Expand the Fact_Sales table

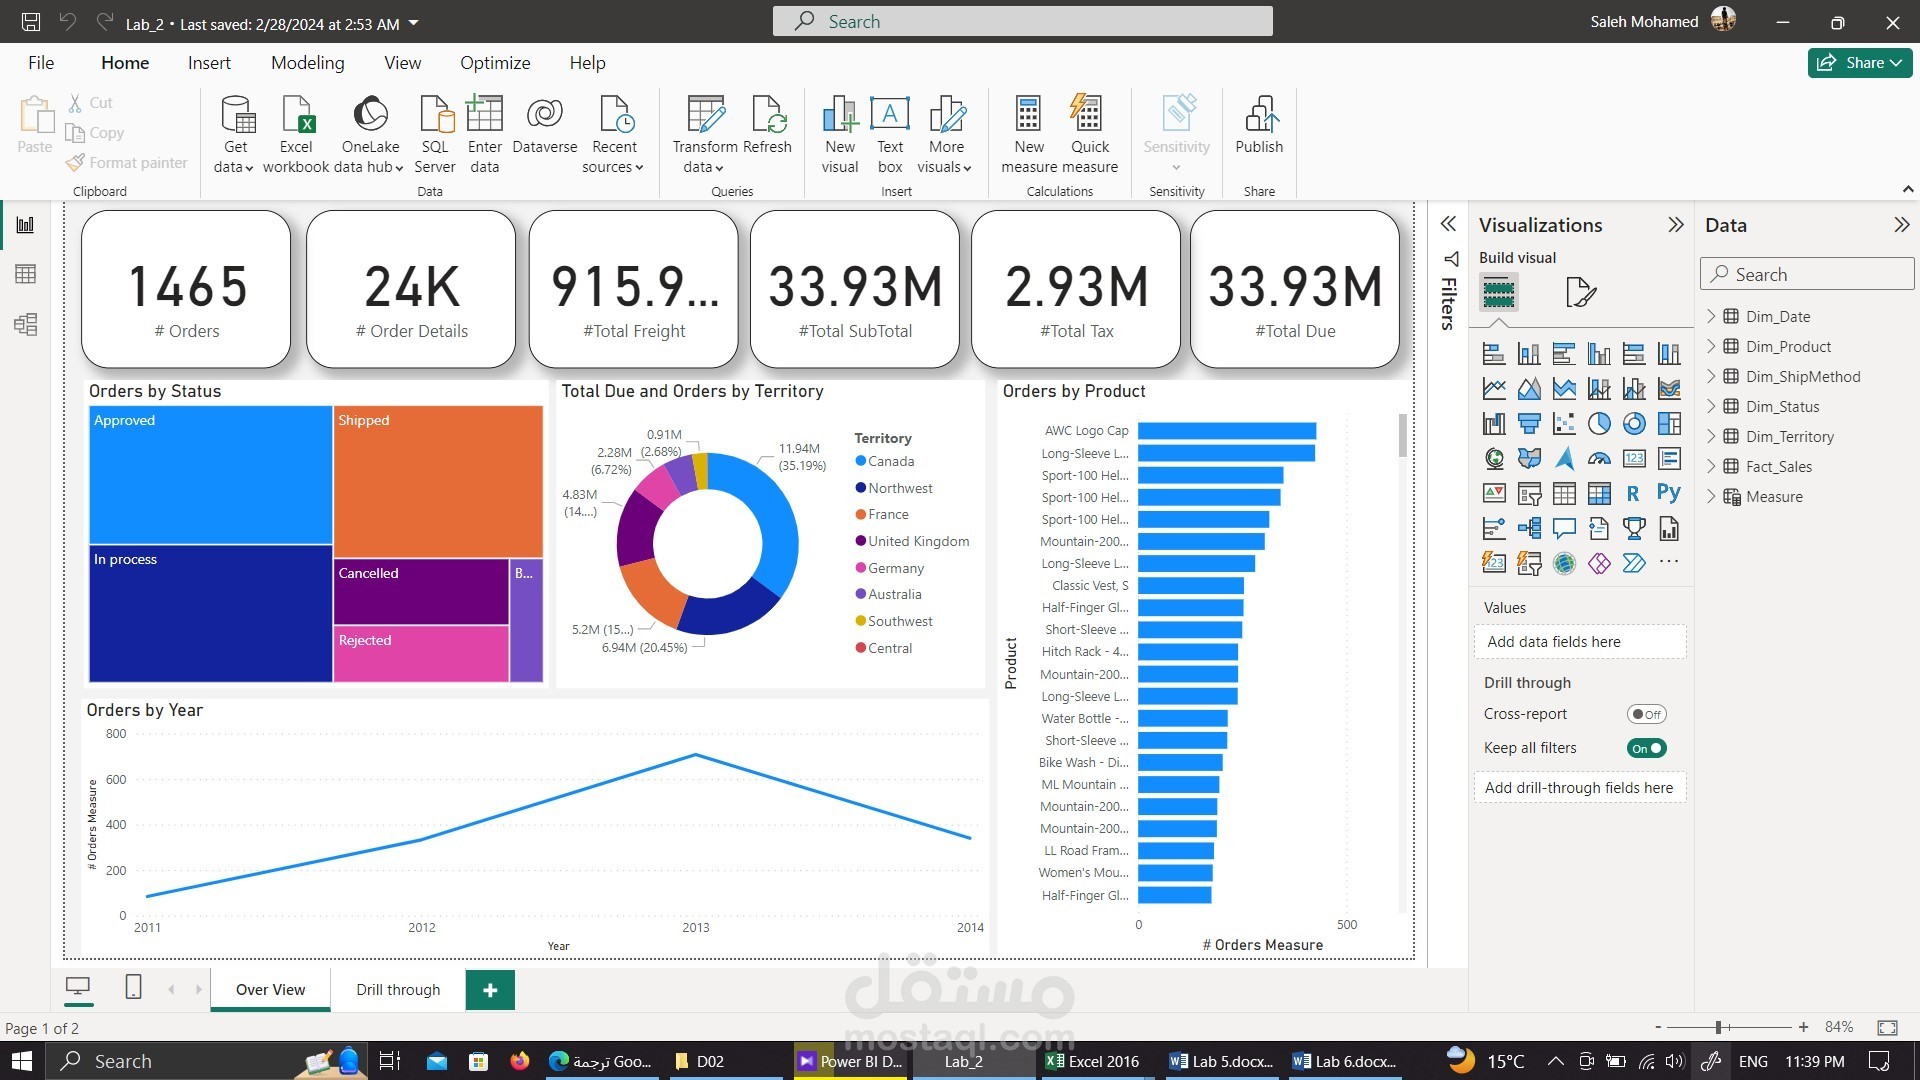click(1711, 466)
